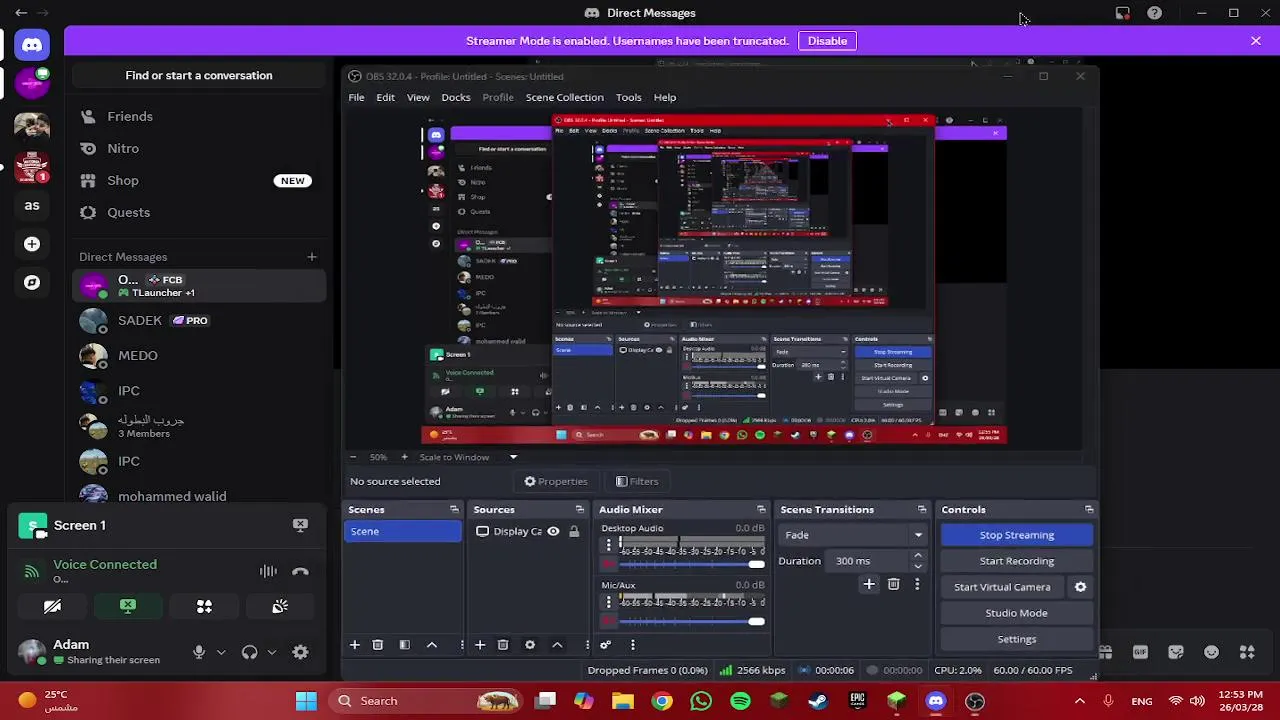The image size is (1280, 720).
Task: Toggle lock on Display Capture source
Action: coord(574,532)
